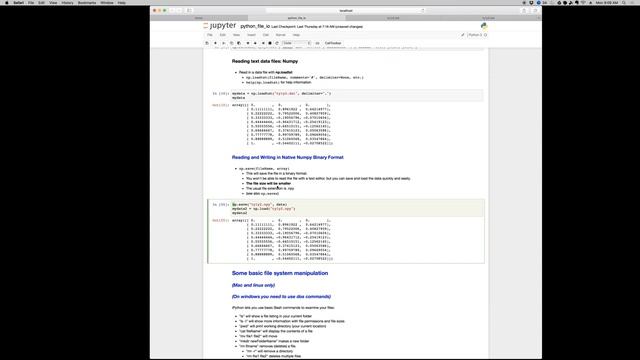This screenshot has width=640, height=360.
Task: Click the np.loadtxt code cell
Action: pyautogui.click(x=357, y=96)
